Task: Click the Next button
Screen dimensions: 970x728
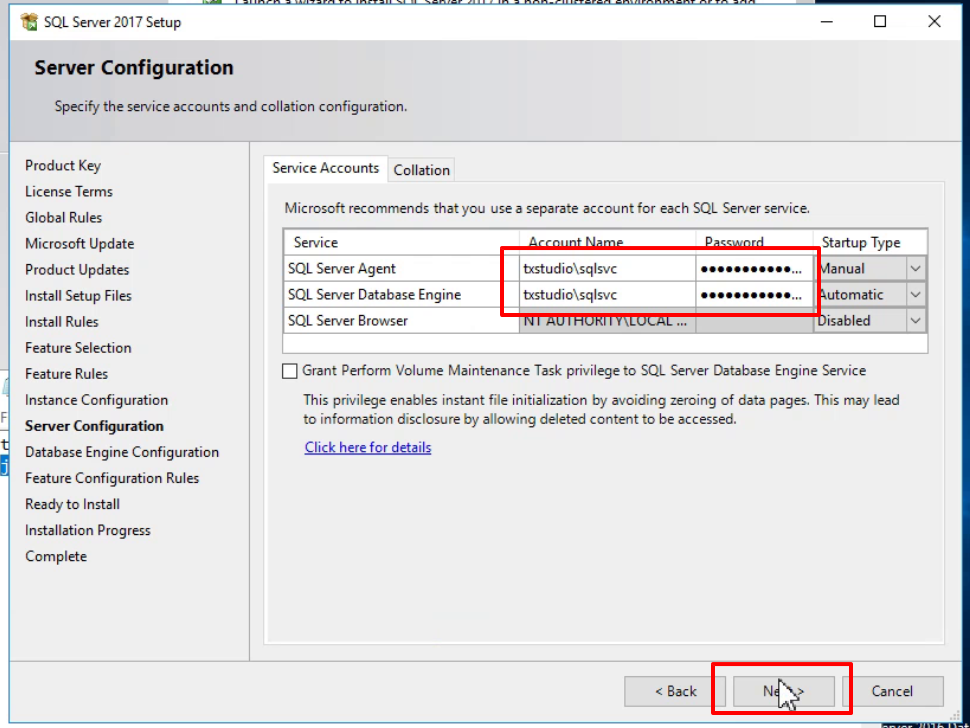Action: (783, 691)
